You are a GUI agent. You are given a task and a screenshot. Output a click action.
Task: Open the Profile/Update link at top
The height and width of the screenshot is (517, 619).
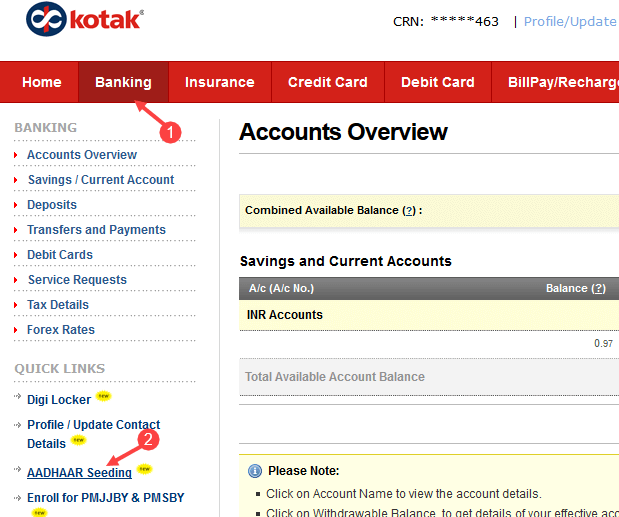coord(570,21)
